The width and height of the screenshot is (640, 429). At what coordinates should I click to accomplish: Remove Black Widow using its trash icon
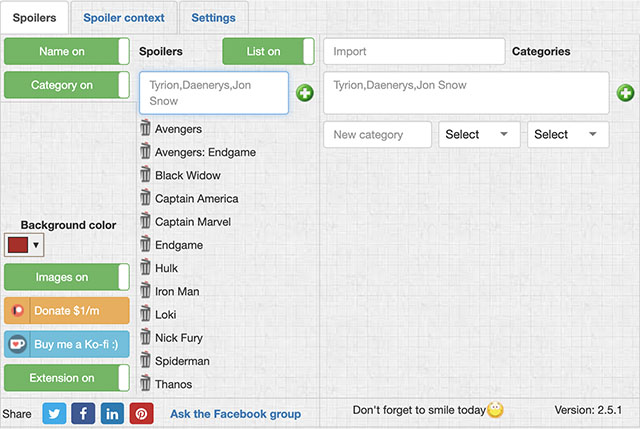145,174
